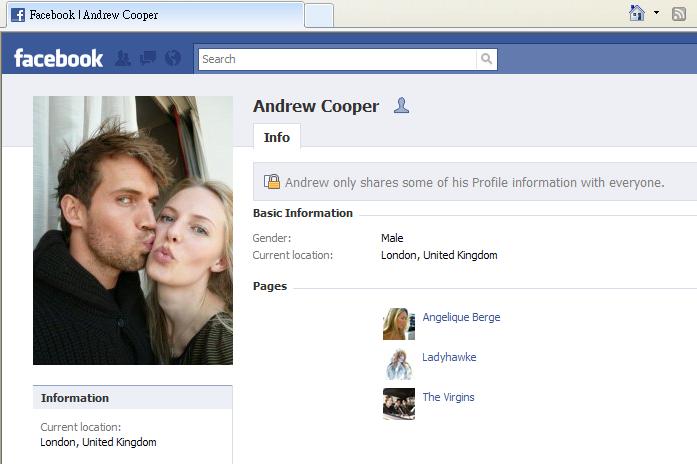Click the search magnifier button
The height and width of the screenshot is (464, 697).
click(x=486, y=59)
